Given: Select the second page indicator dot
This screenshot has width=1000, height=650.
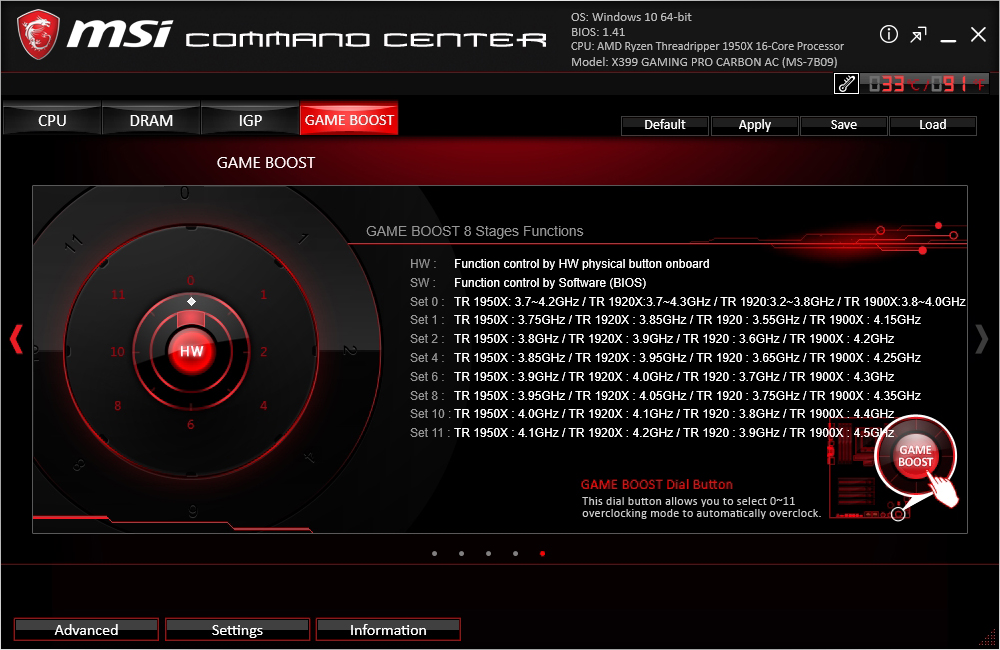Looking at the screenshot, I should (x=461, y=554).
